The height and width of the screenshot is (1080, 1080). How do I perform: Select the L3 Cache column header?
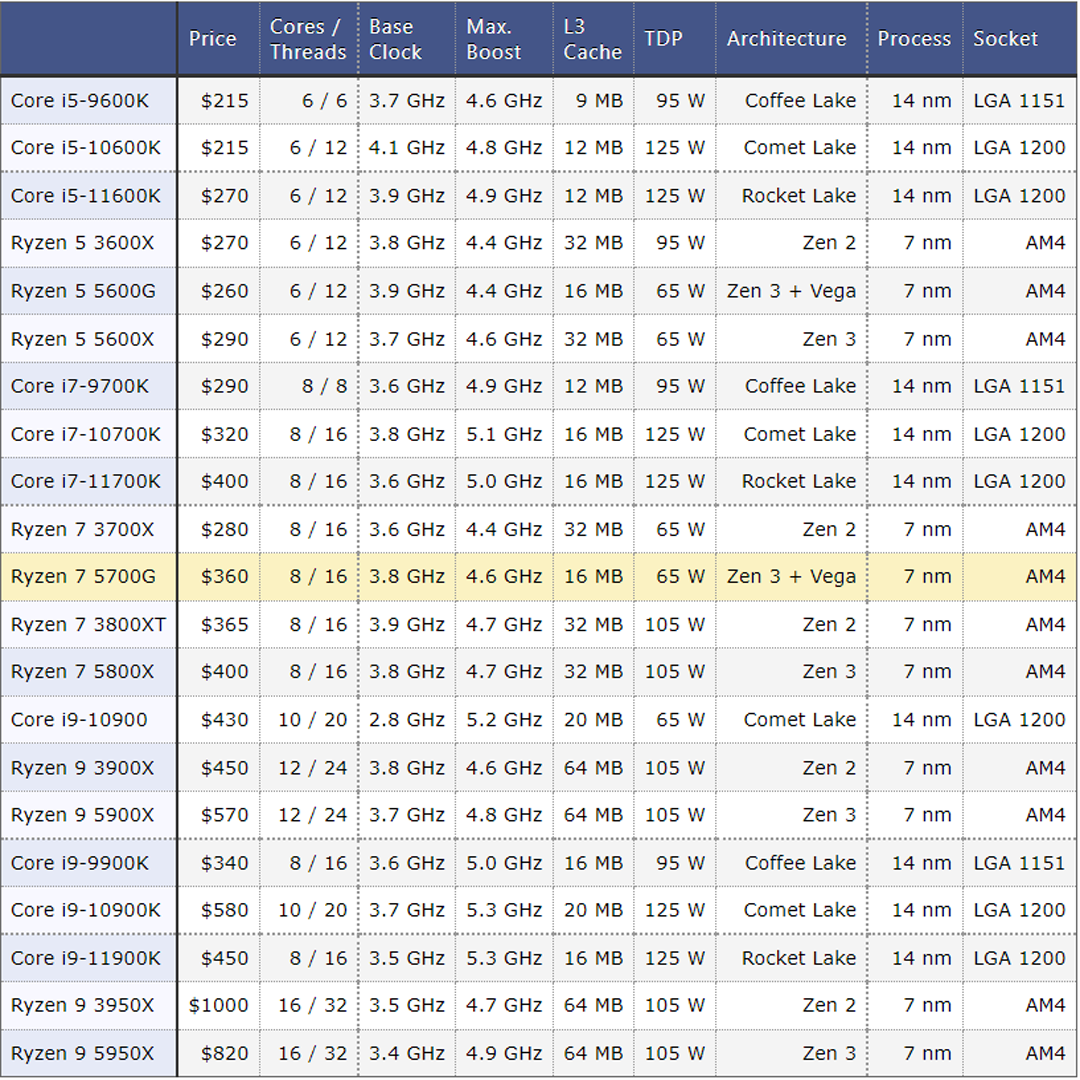[592, 39]
